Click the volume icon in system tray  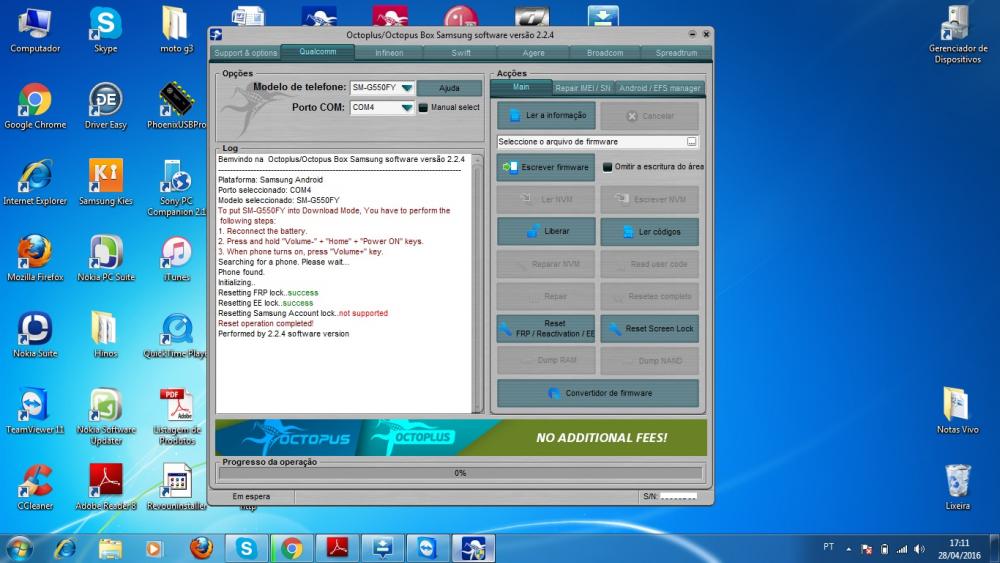click(x=919, y=549)
